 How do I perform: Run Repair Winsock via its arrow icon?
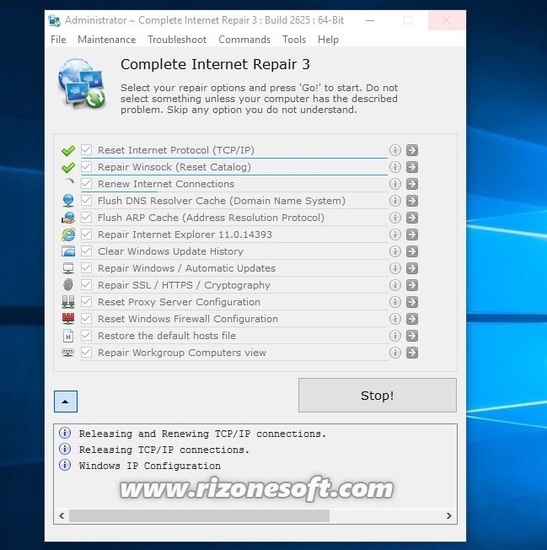tap(412, 167)
